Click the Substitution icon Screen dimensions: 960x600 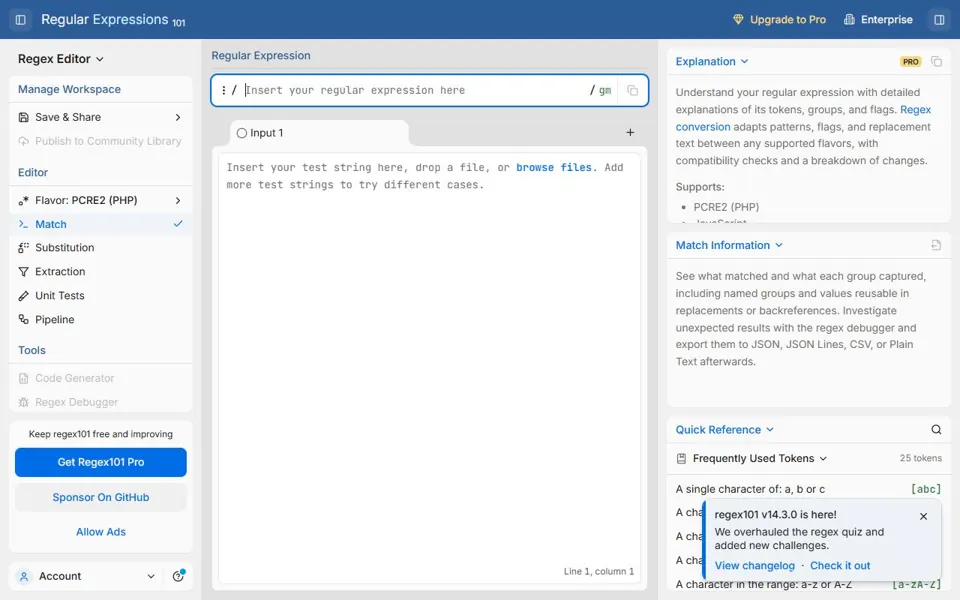point(23,247)
